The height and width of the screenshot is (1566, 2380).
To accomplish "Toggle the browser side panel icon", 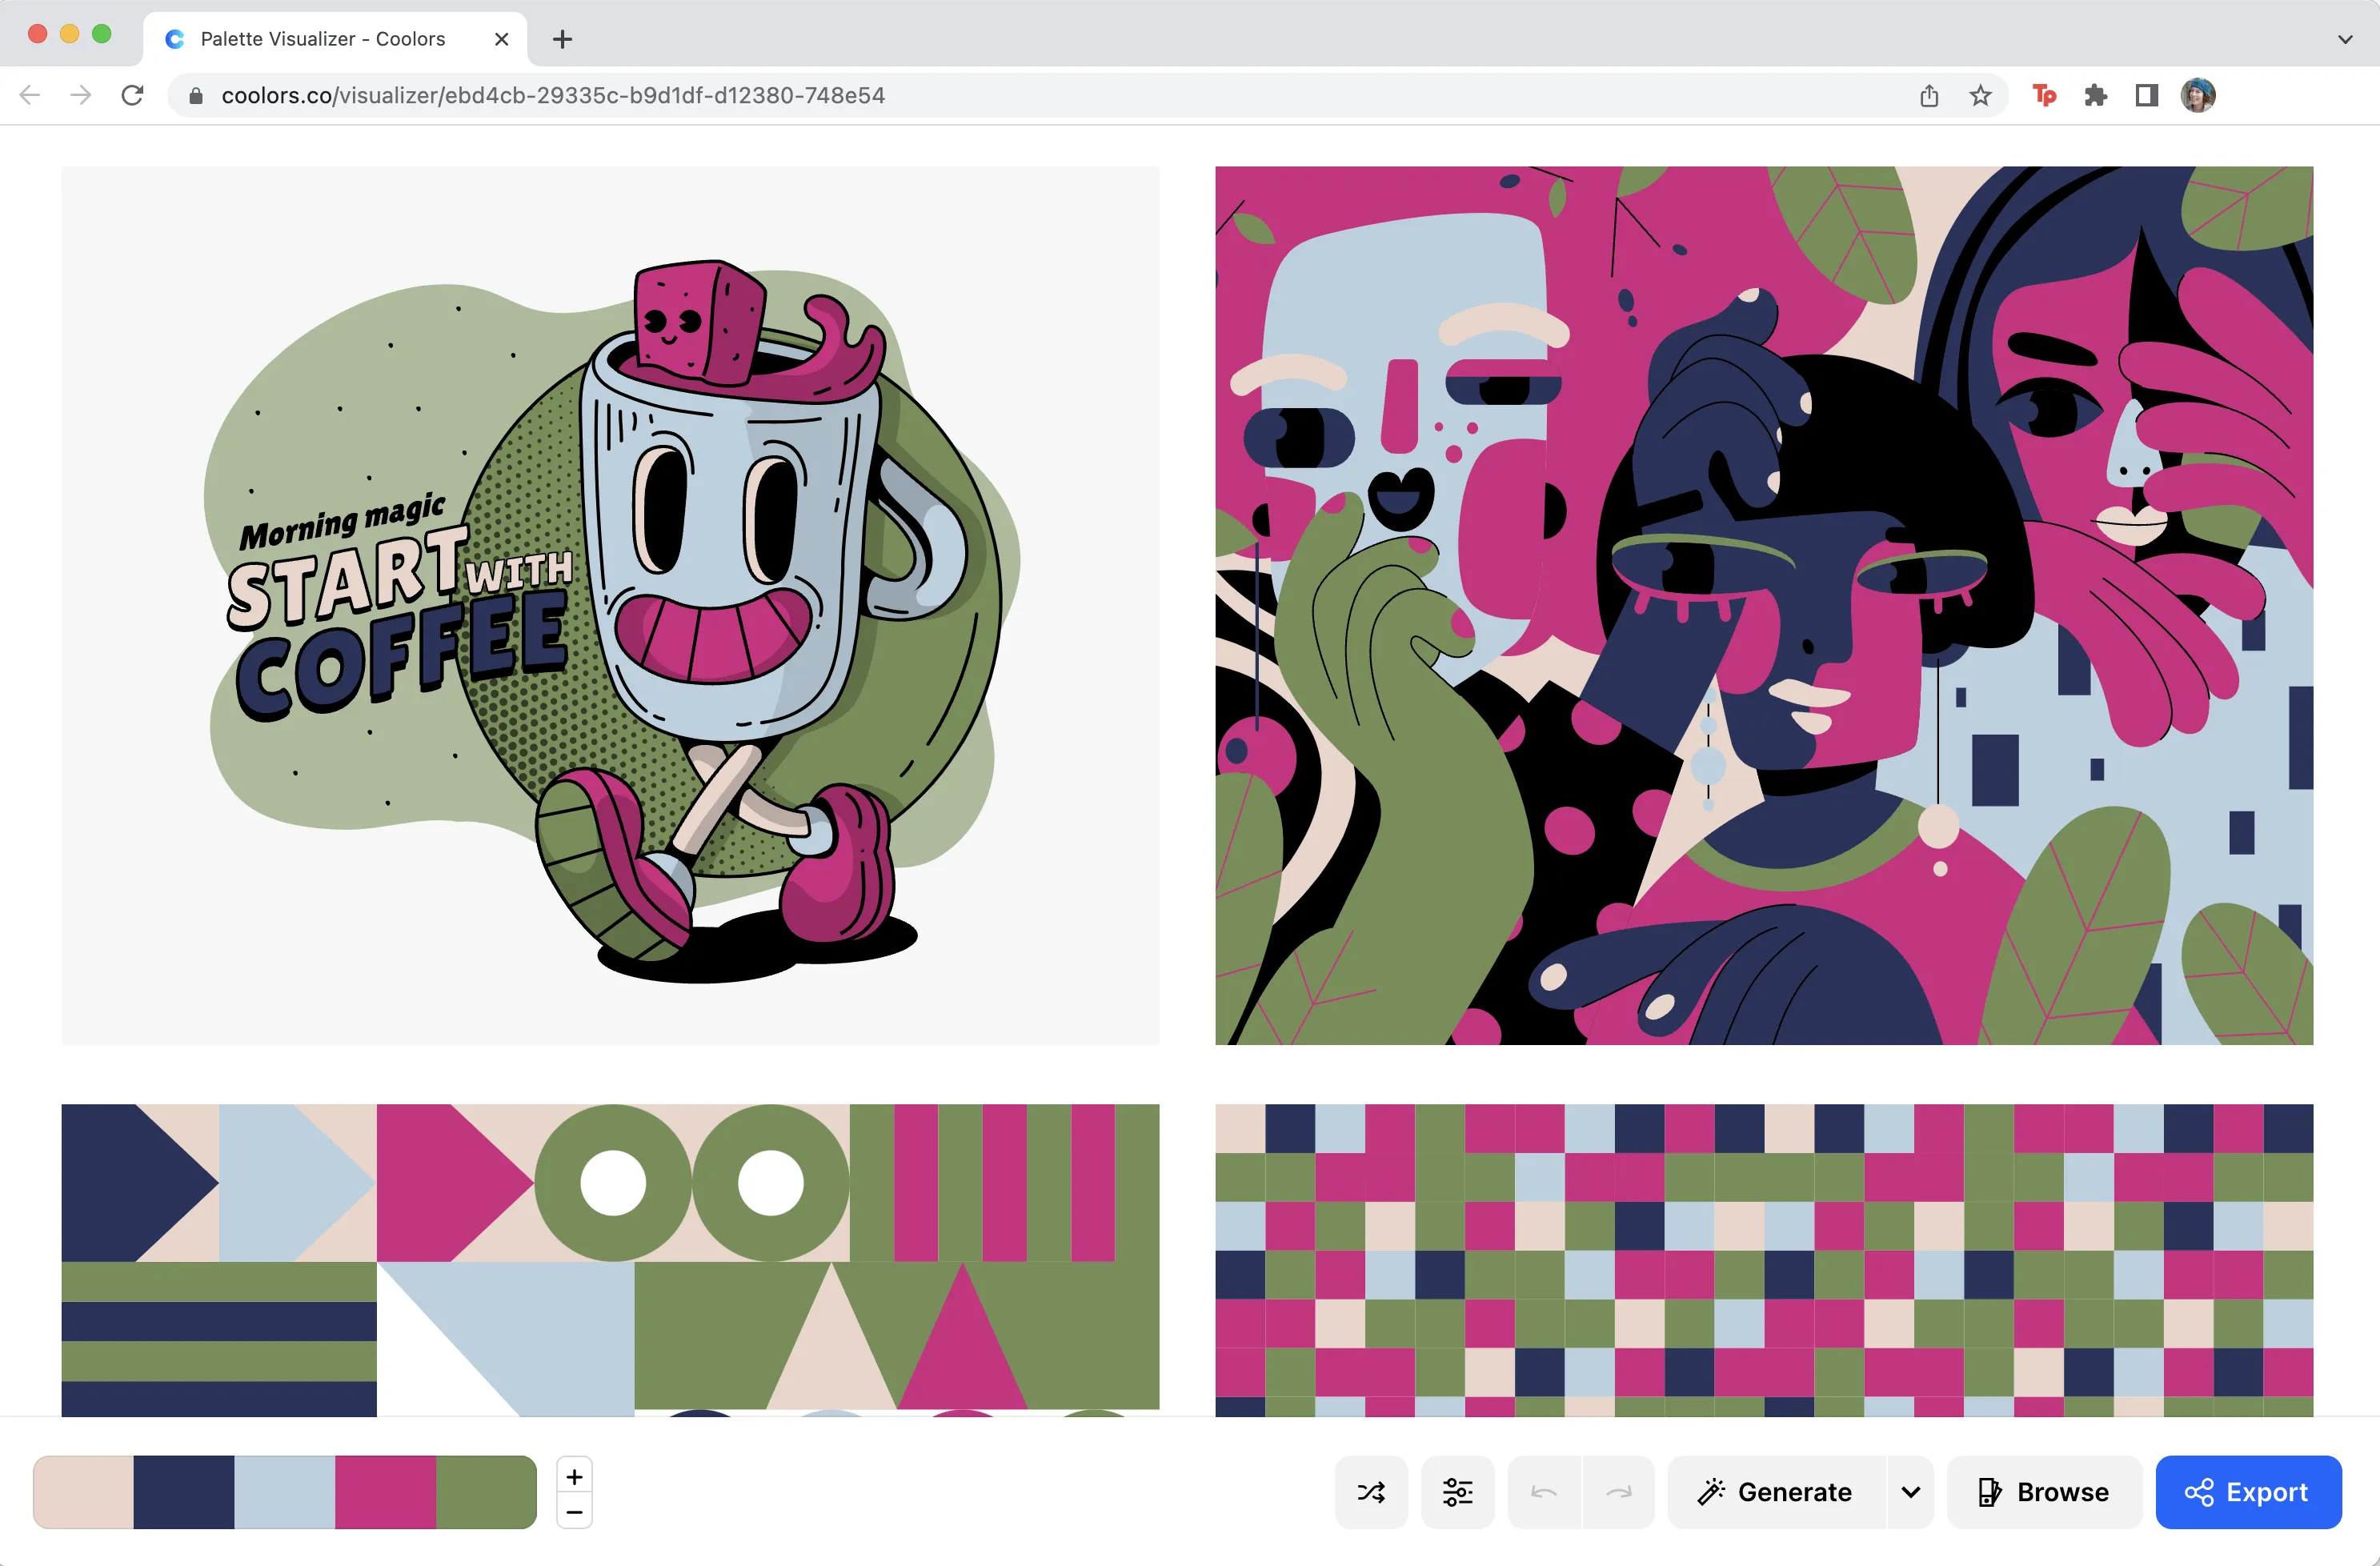I will point(2146,95).
